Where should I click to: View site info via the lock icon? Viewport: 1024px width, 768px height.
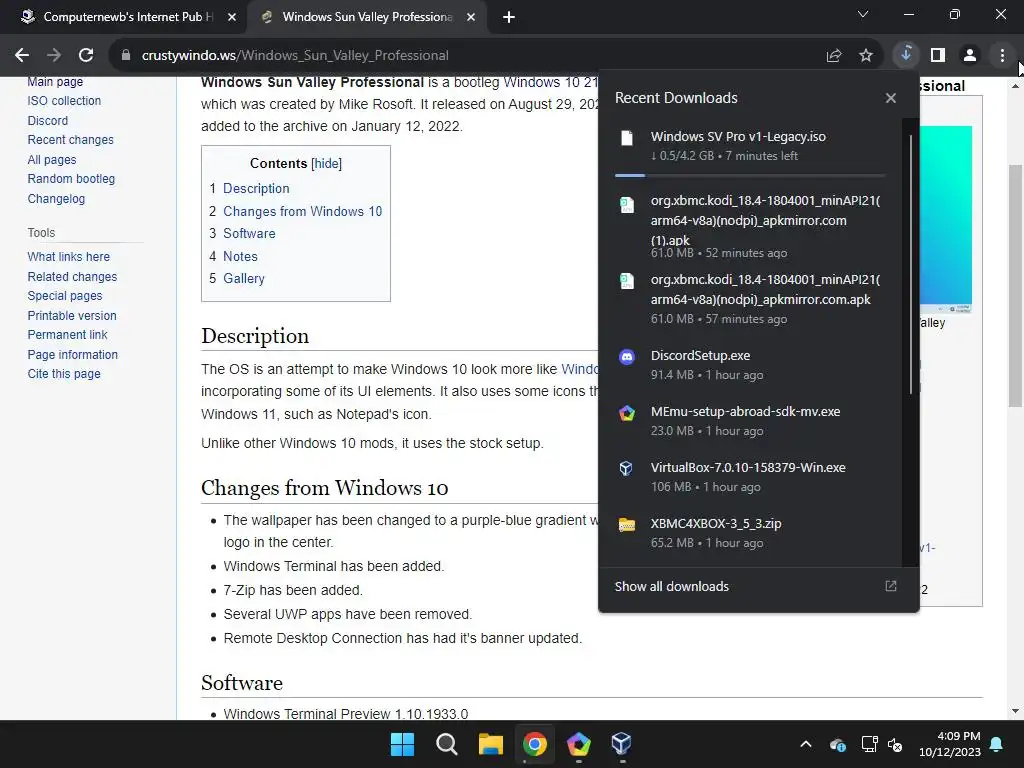[125, 56]
